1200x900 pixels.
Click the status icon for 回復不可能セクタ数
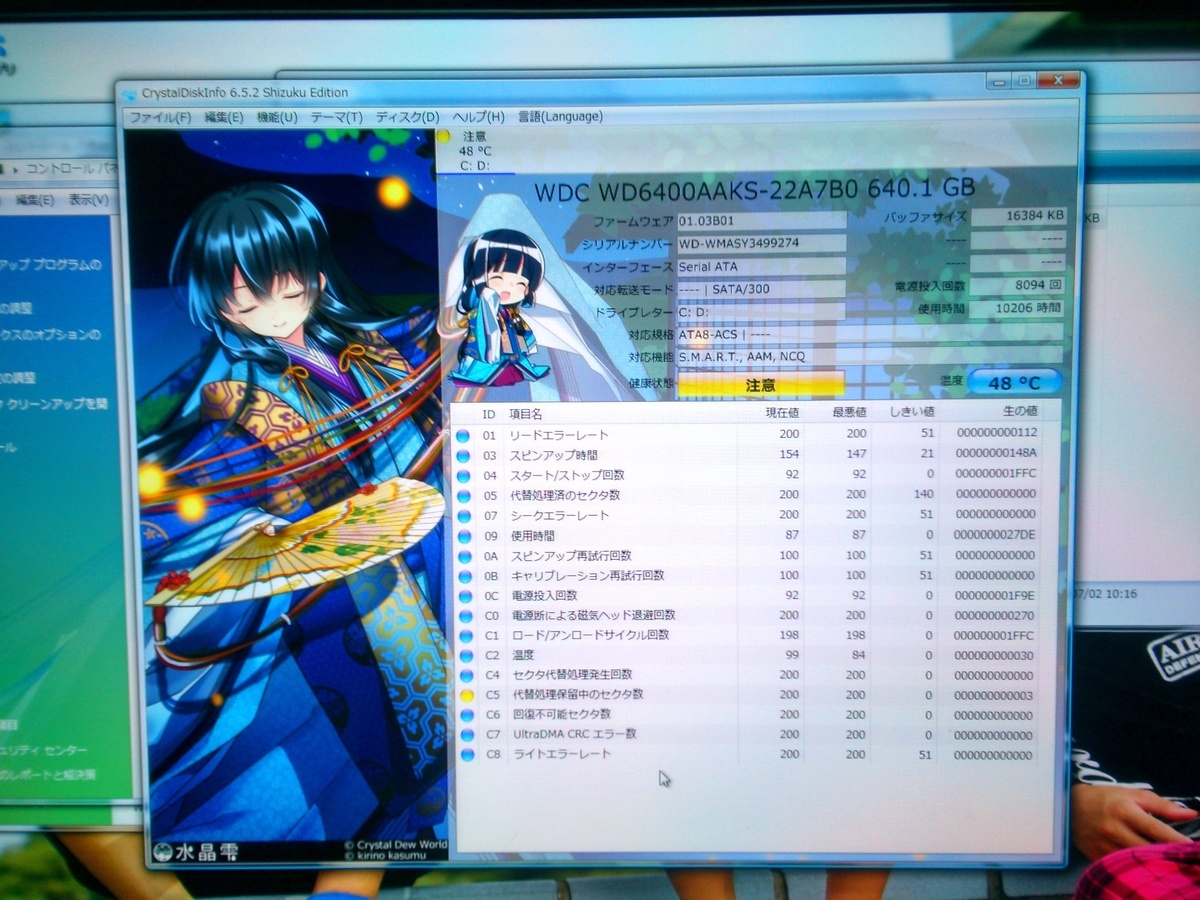[x=465, y=714]
